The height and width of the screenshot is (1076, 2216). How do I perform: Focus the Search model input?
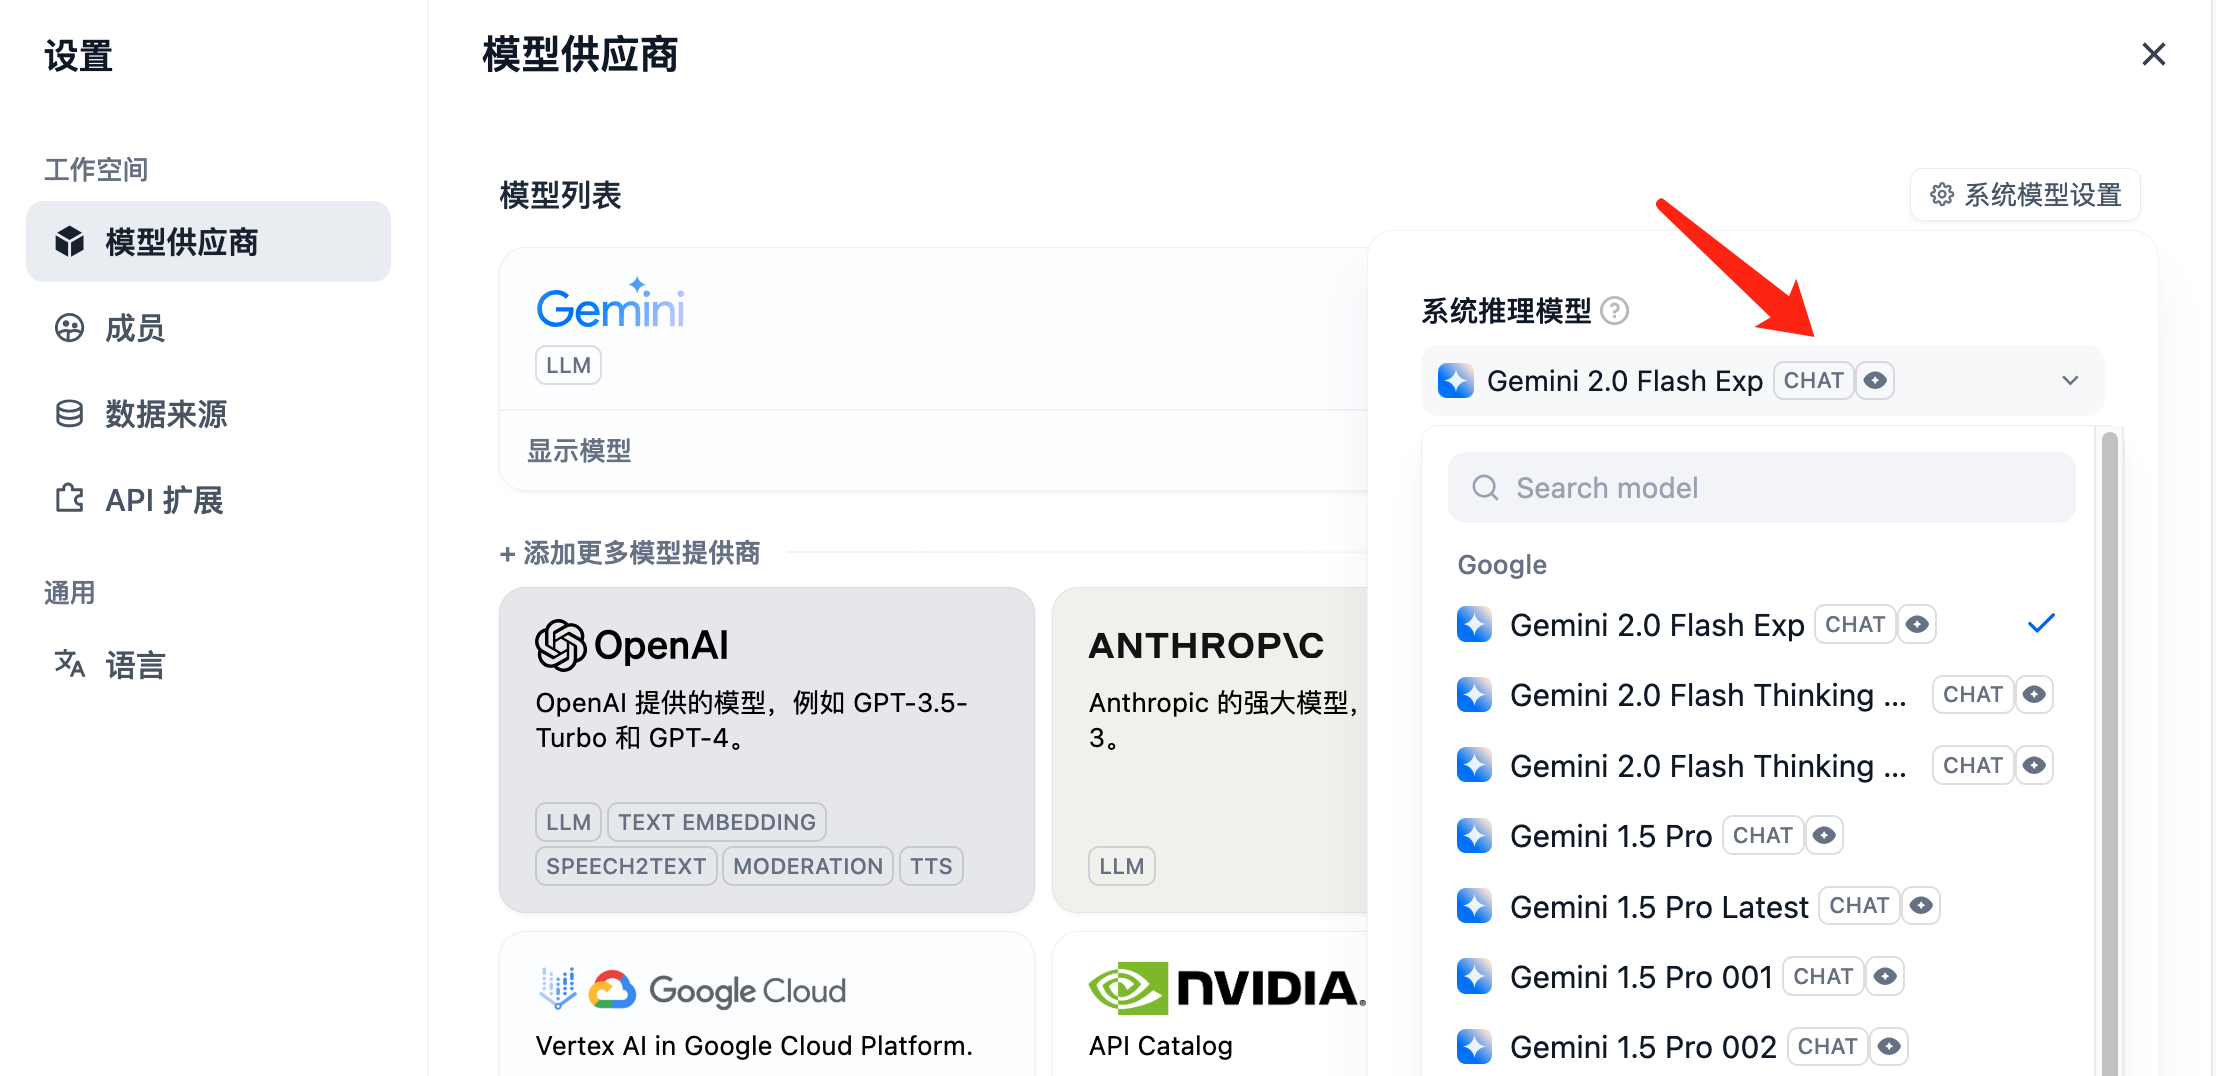1762,488
